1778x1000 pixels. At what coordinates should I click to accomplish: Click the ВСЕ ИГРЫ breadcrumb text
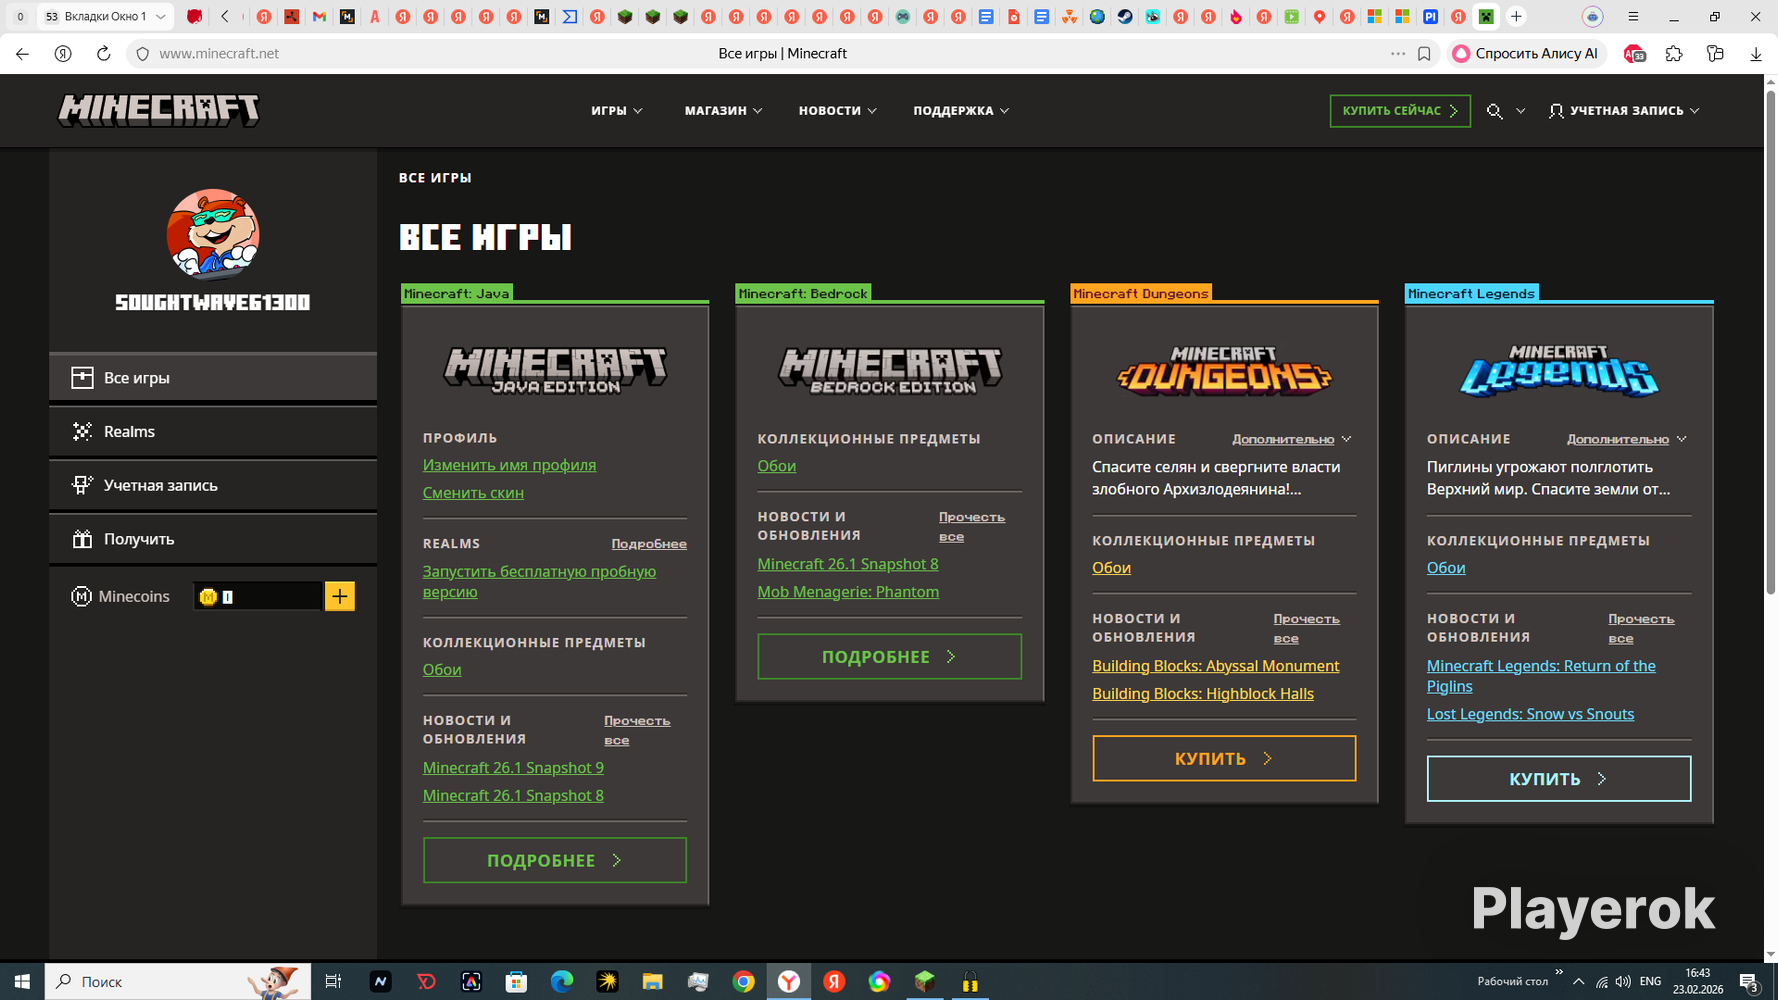tap(435, 178)
